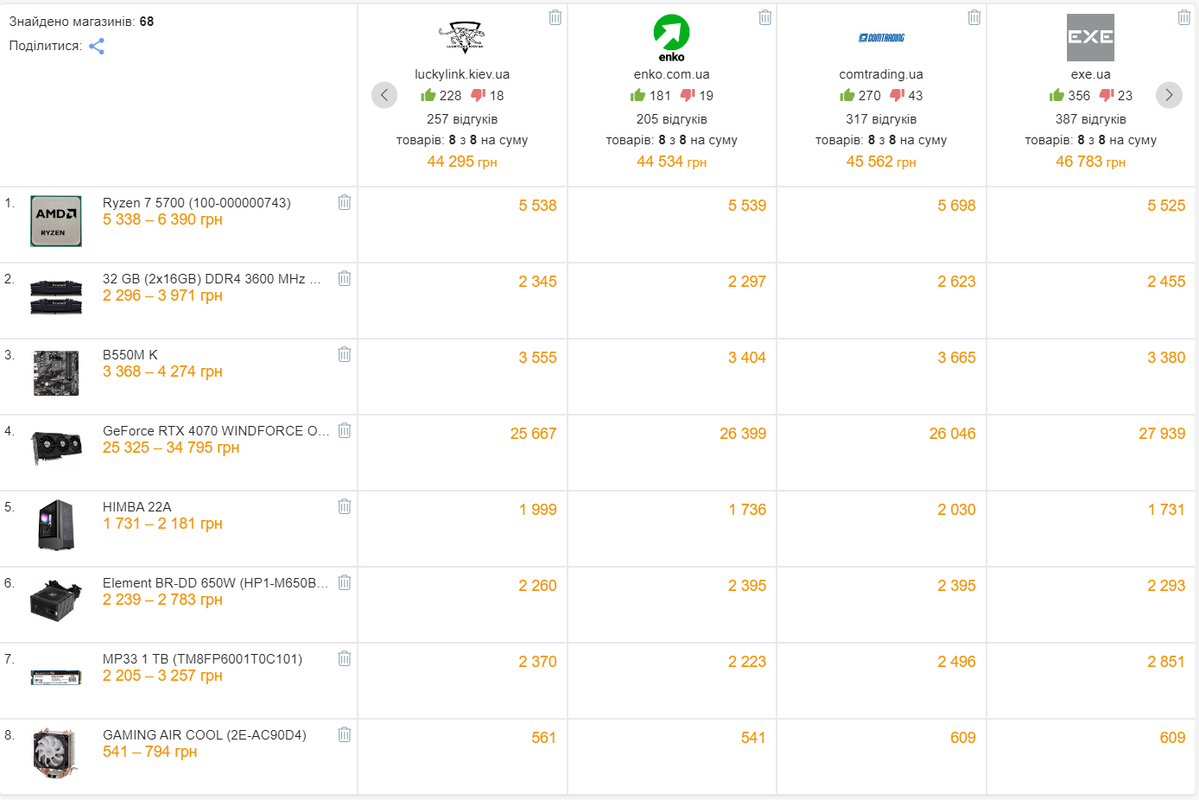Delete HIMBA 22A case from list

[345, 506]
